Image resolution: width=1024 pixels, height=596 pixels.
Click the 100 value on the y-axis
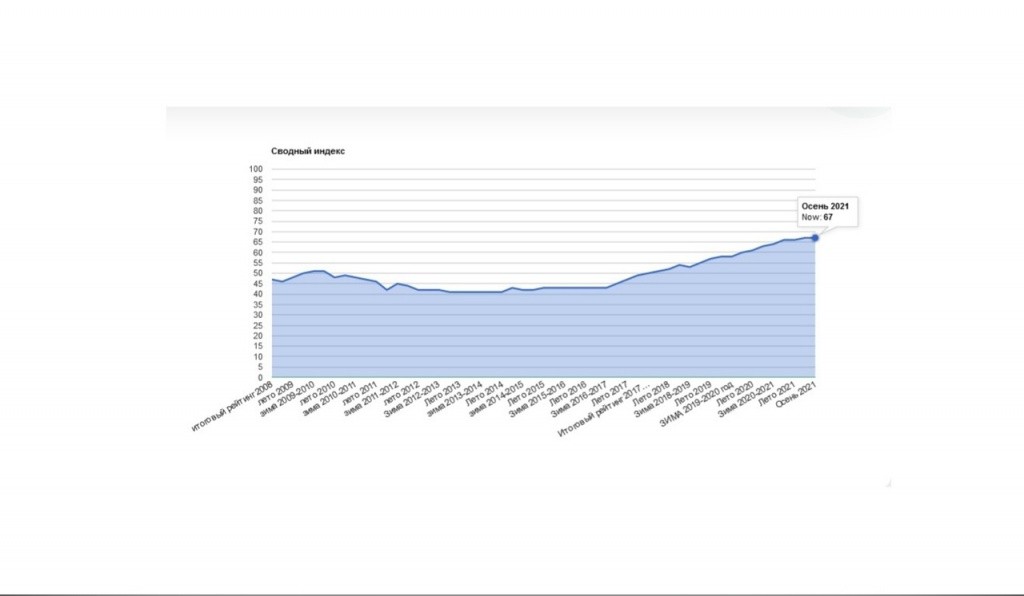255,169
